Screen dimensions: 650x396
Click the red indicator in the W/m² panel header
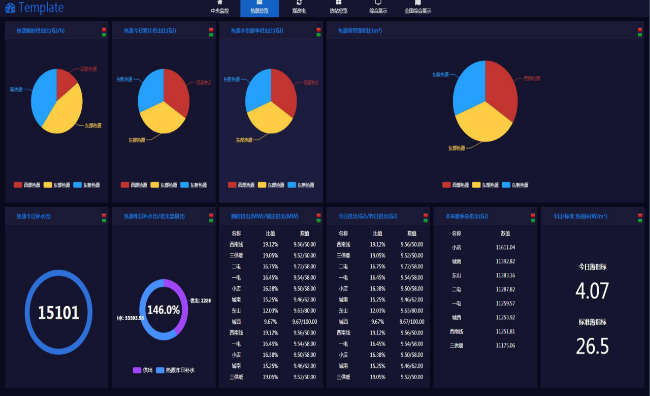pos(640,215)
